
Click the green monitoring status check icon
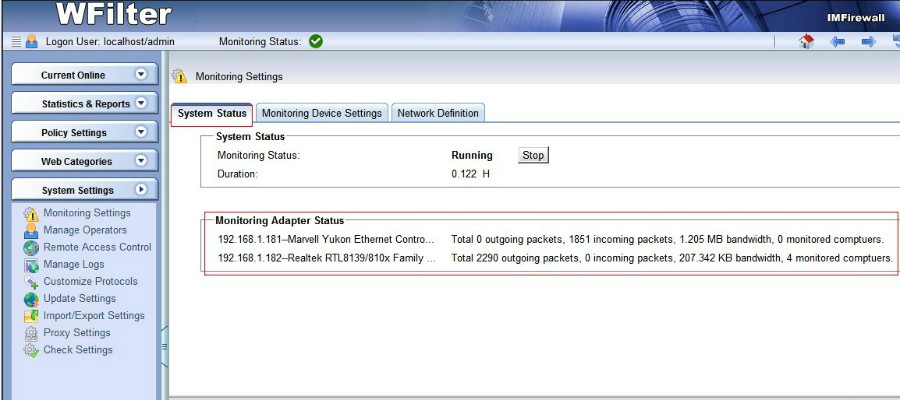[x=316, y=41]
